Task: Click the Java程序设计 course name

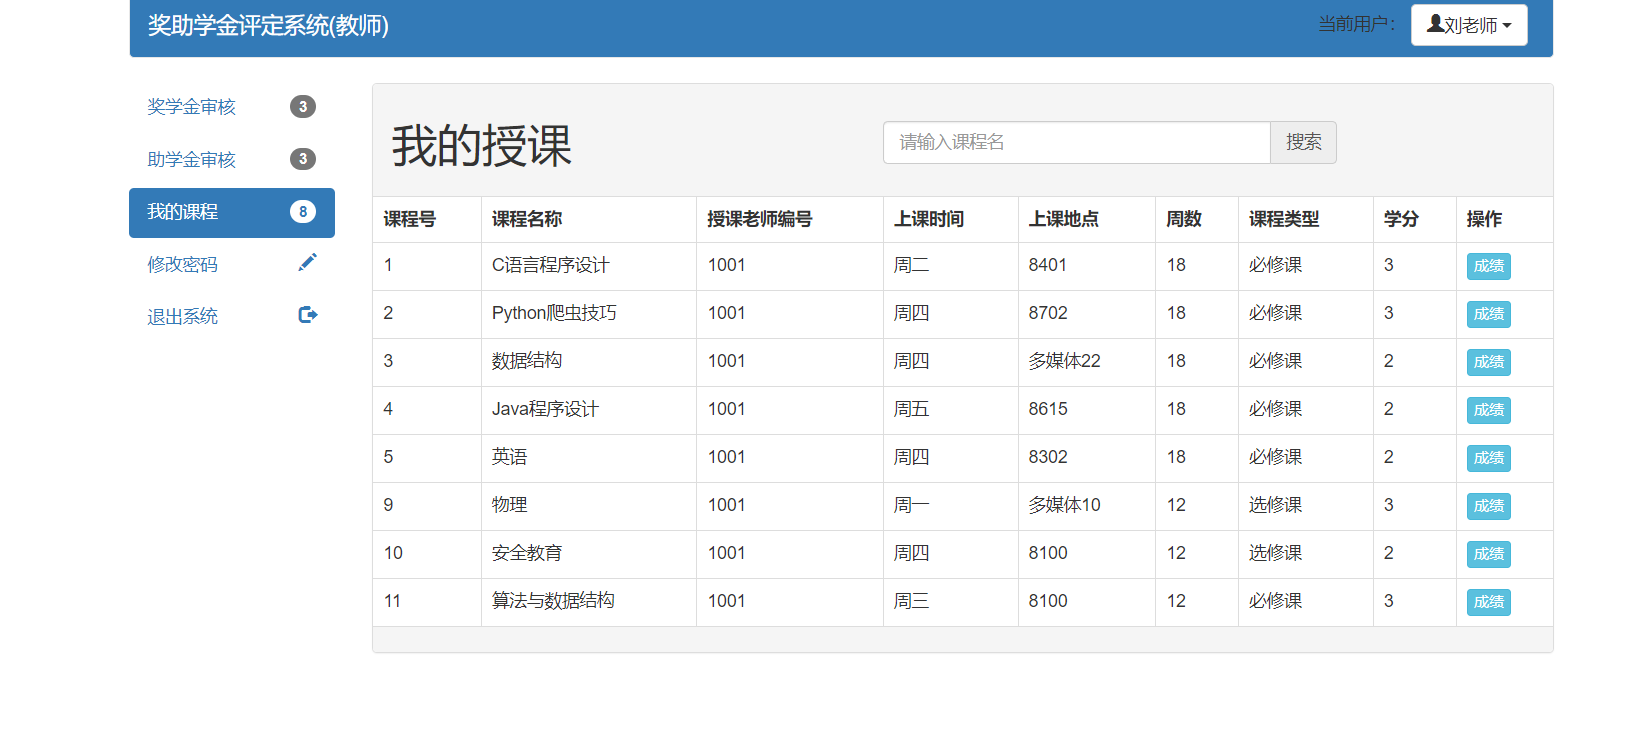Action: click(x=545, y=409)
